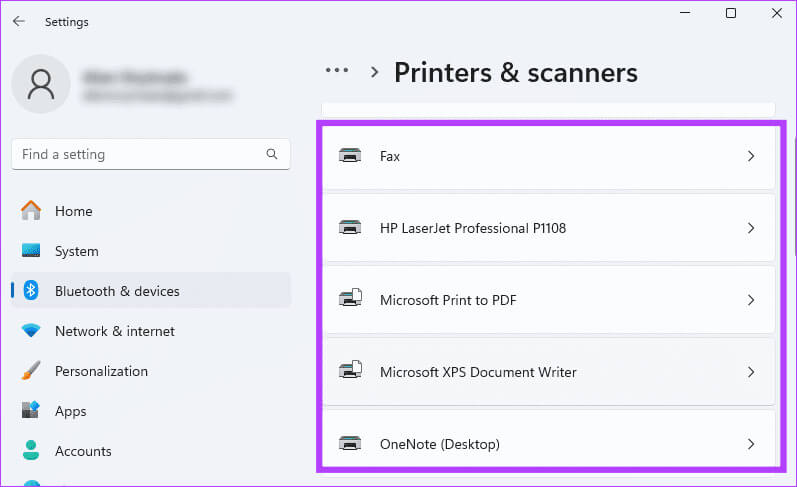The image size is (797, 487).
Task: Close the Settings window
Action: pos(777,13)
